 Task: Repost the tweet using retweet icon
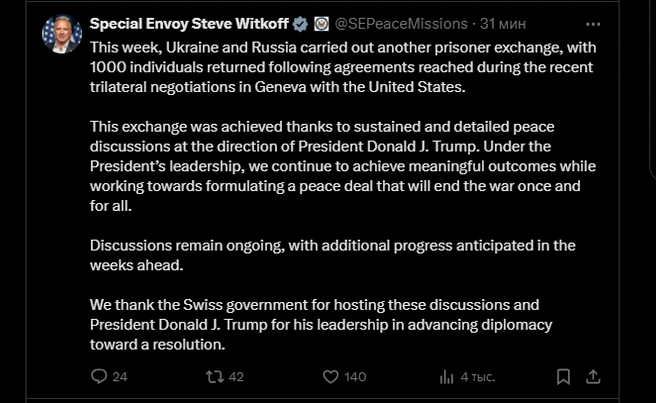click(213, 377)
